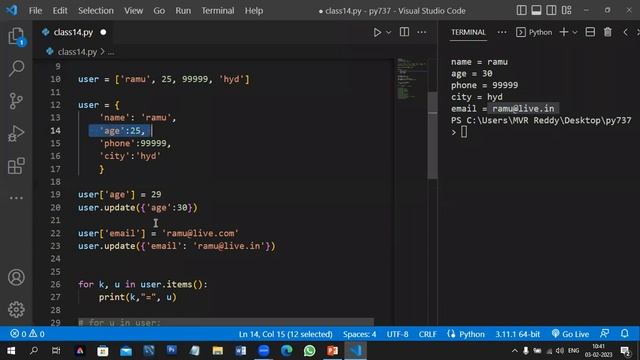This screenshot has width=640, height=360.
Task: Open Customize Layout options
Action: coord(567,10)
